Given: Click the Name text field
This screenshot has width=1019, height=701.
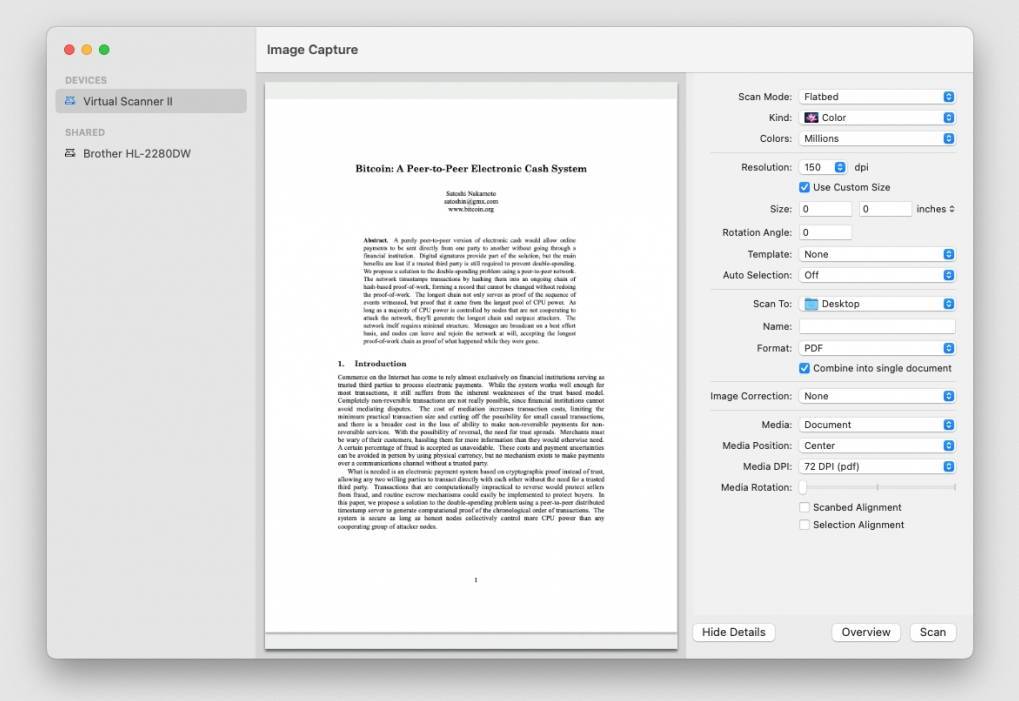Looking at the screenshot, I should tap(877, 326).
